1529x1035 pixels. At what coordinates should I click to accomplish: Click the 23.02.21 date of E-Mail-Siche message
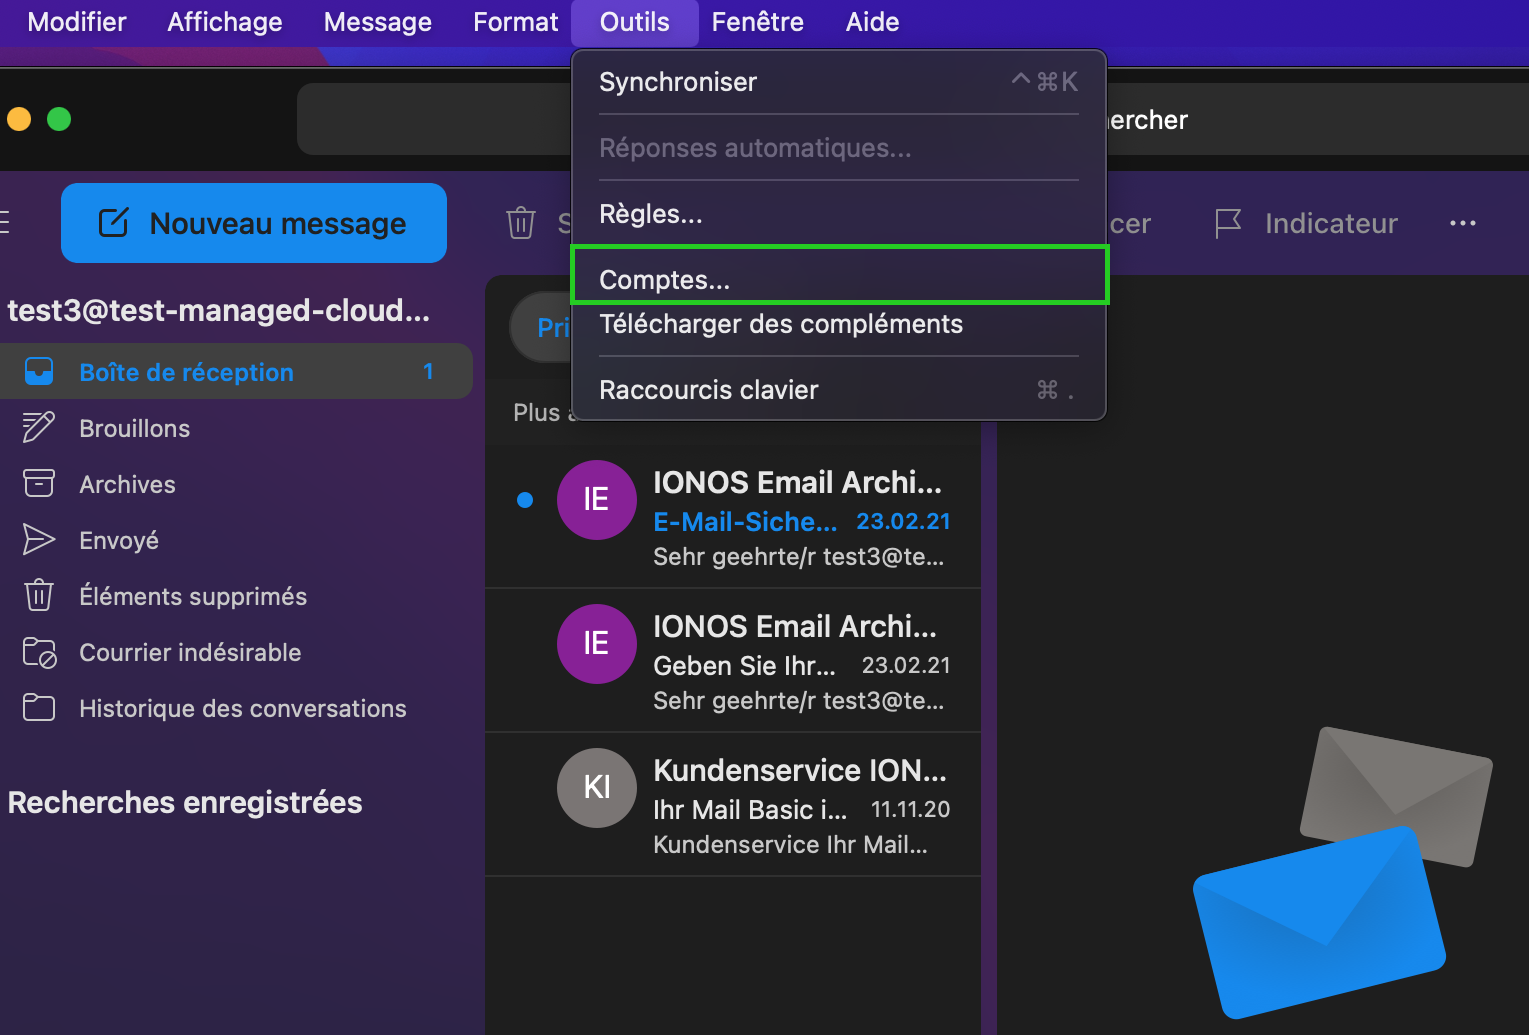click(903, 522)
